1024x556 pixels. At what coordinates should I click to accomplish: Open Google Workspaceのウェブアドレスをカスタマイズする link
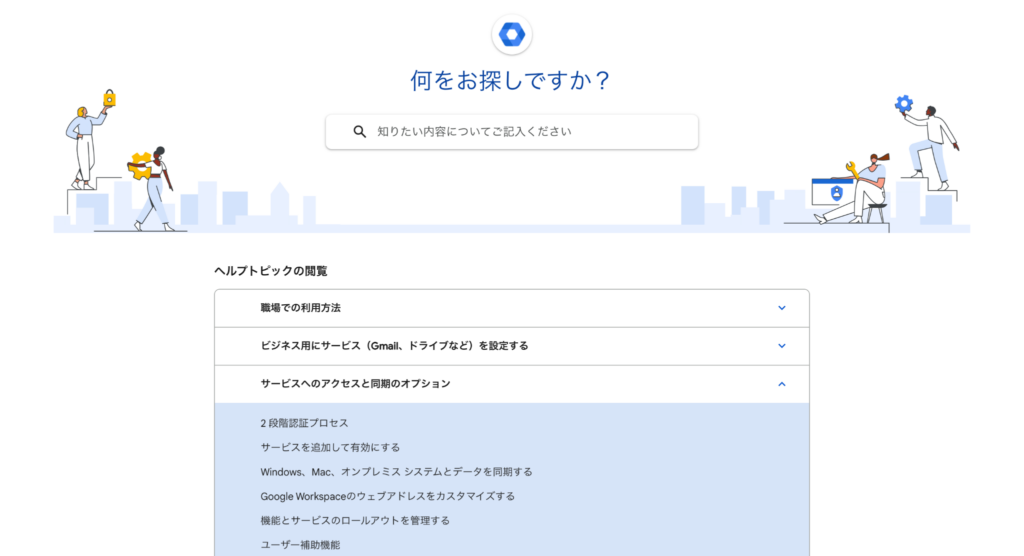[x=387, y=496]
